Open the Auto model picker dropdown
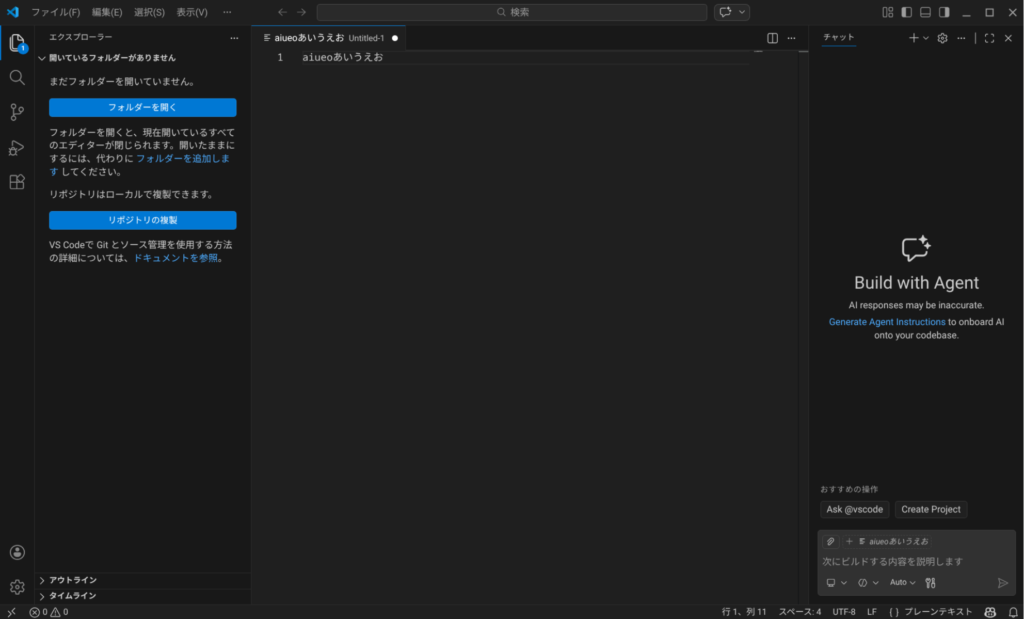This screenshot has height=619, width=1024. coord(902,582)
